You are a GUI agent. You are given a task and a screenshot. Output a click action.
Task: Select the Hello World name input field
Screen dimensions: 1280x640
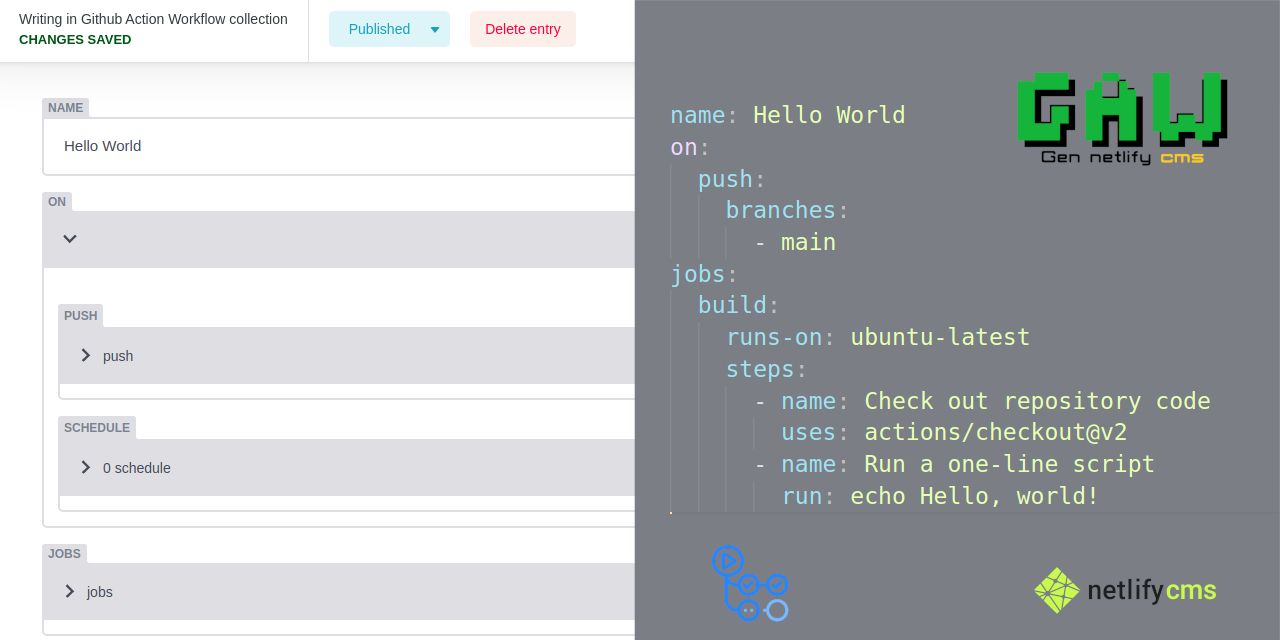coord(300,146)
